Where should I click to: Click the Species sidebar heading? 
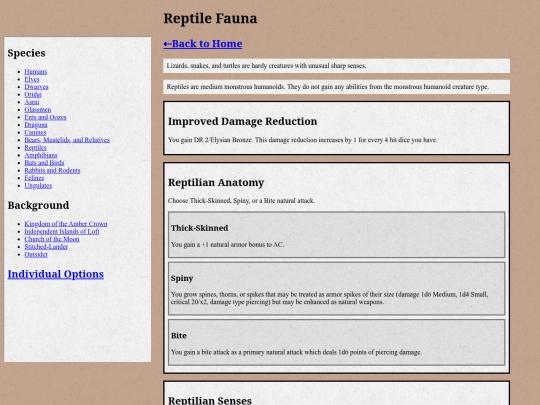27,53
